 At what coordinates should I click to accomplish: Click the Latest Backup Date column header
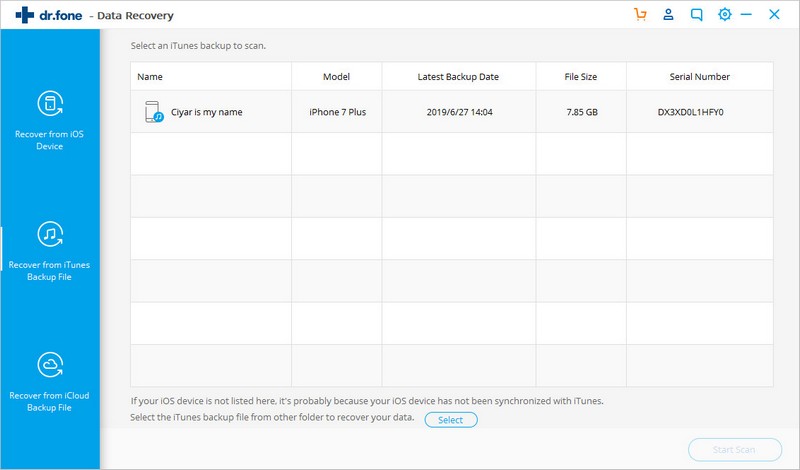click(x=458, y=77)
